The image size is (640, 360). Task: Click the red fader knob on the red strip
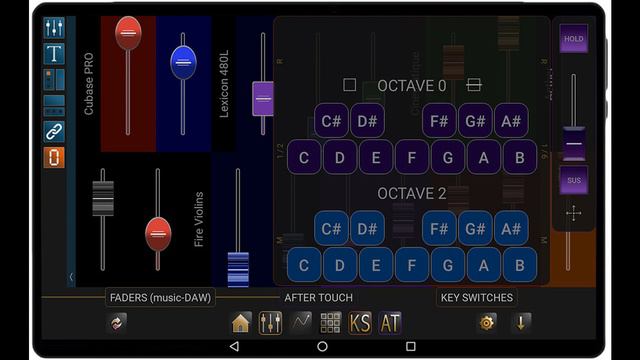(128, 33)
